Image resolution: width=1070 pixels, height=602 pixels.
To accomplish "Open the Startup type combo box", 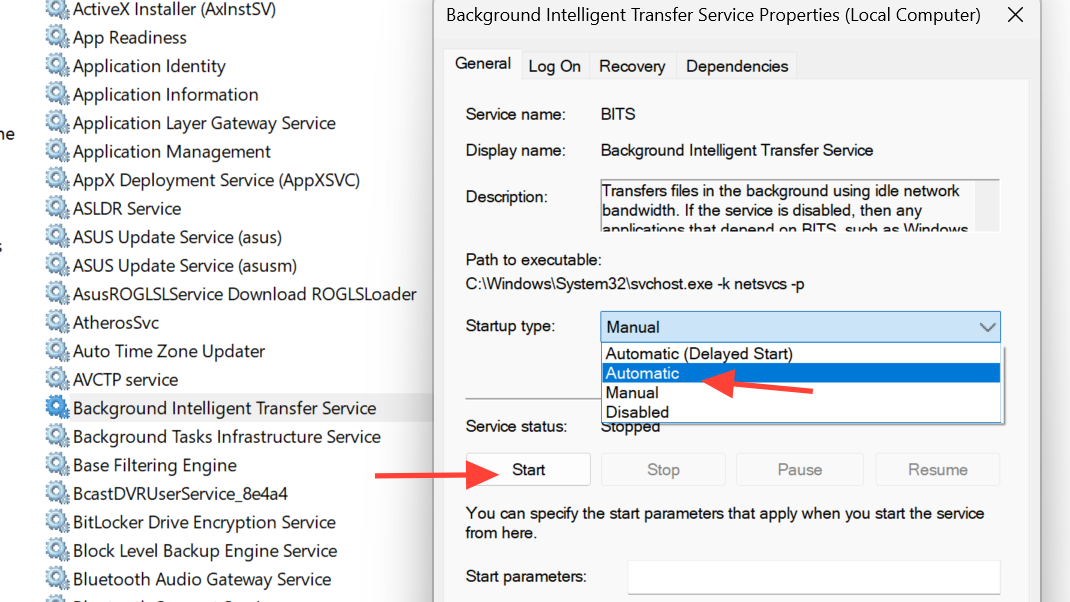I will [x=800, y=327].
